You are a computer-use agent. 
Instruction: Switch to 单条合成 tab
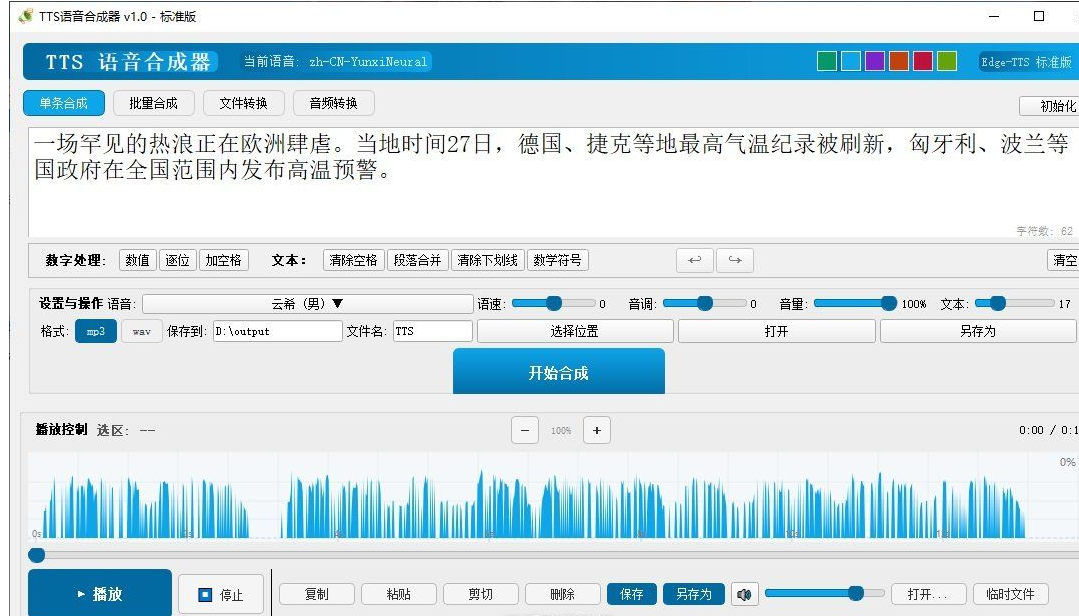63,103
